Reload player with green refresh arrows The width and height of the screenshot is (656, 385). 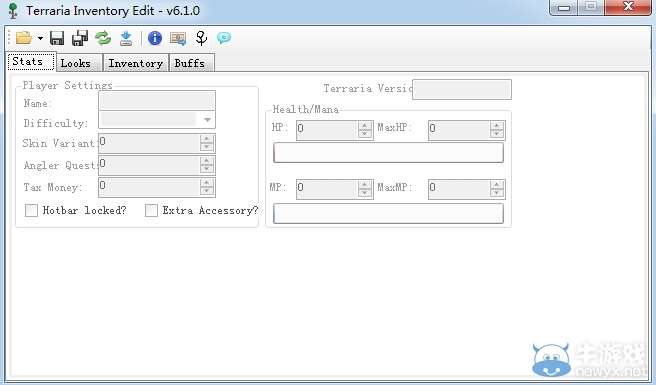103,38
